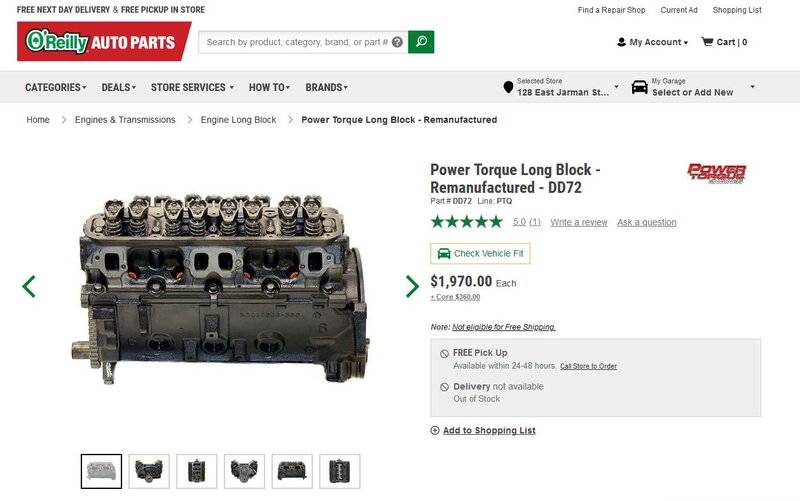Click the Power Torque brand logo
This screenshot has width=800, height=501.
point(716,173)
